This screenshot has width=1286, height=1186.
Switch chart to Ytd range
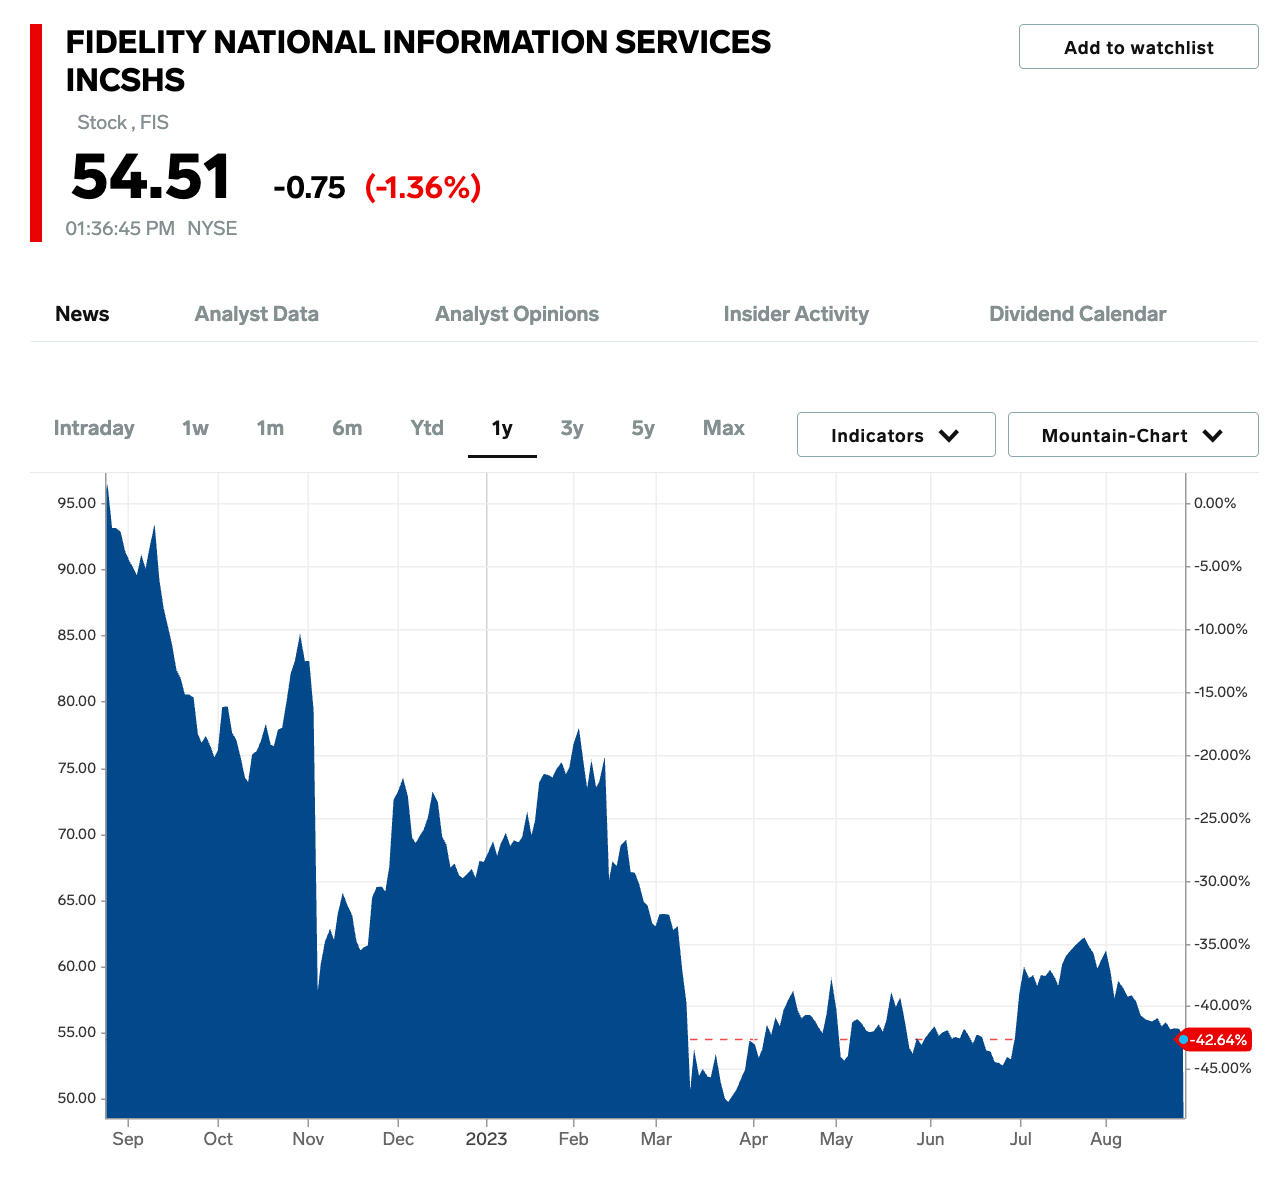click(427, 428)
